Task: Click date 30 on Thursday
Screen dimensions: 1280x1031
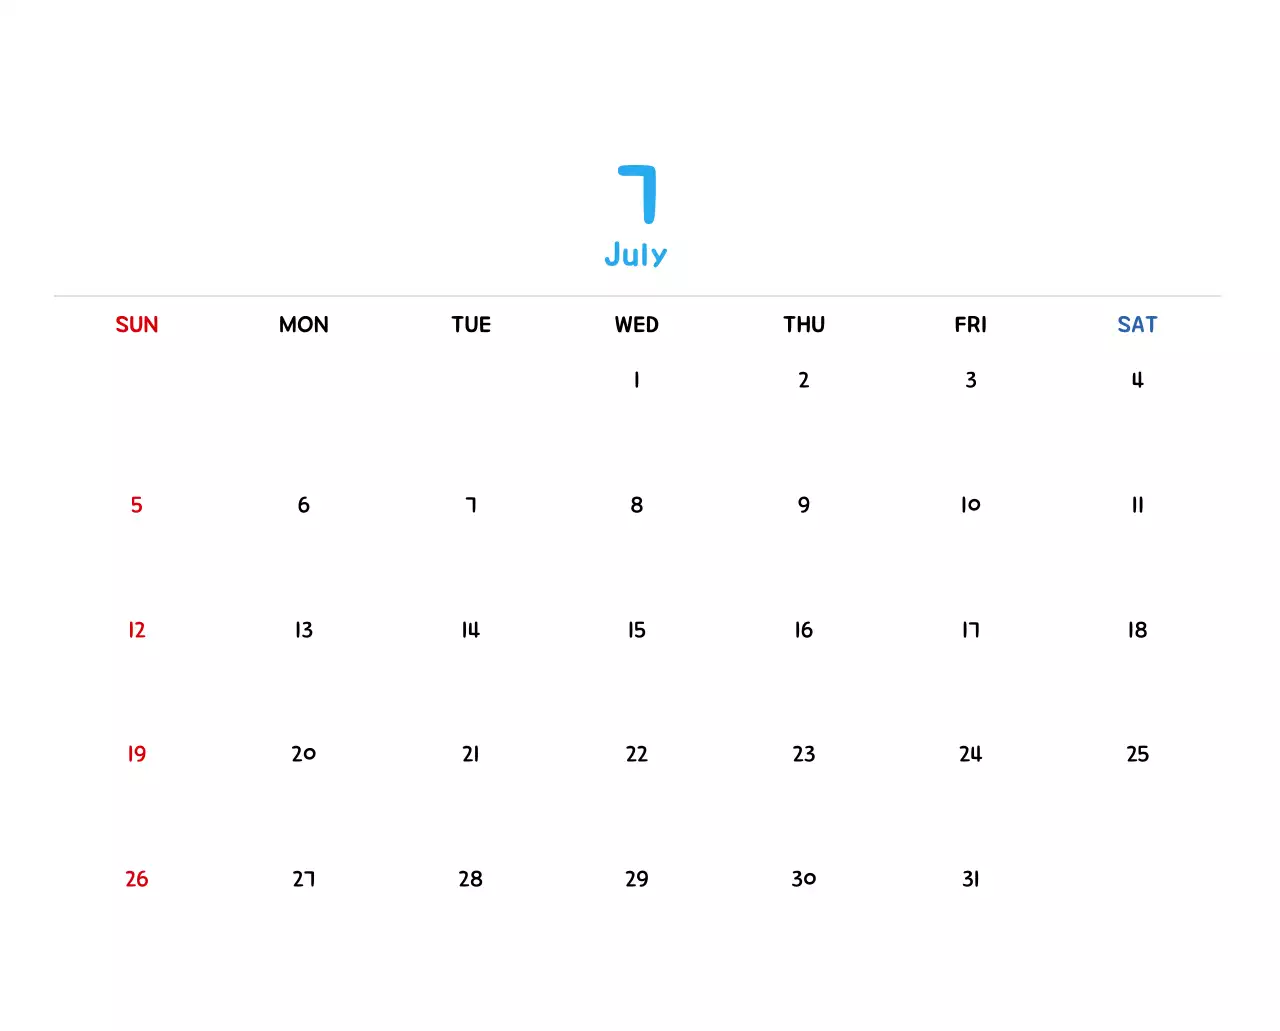Action: click(804, 879)
